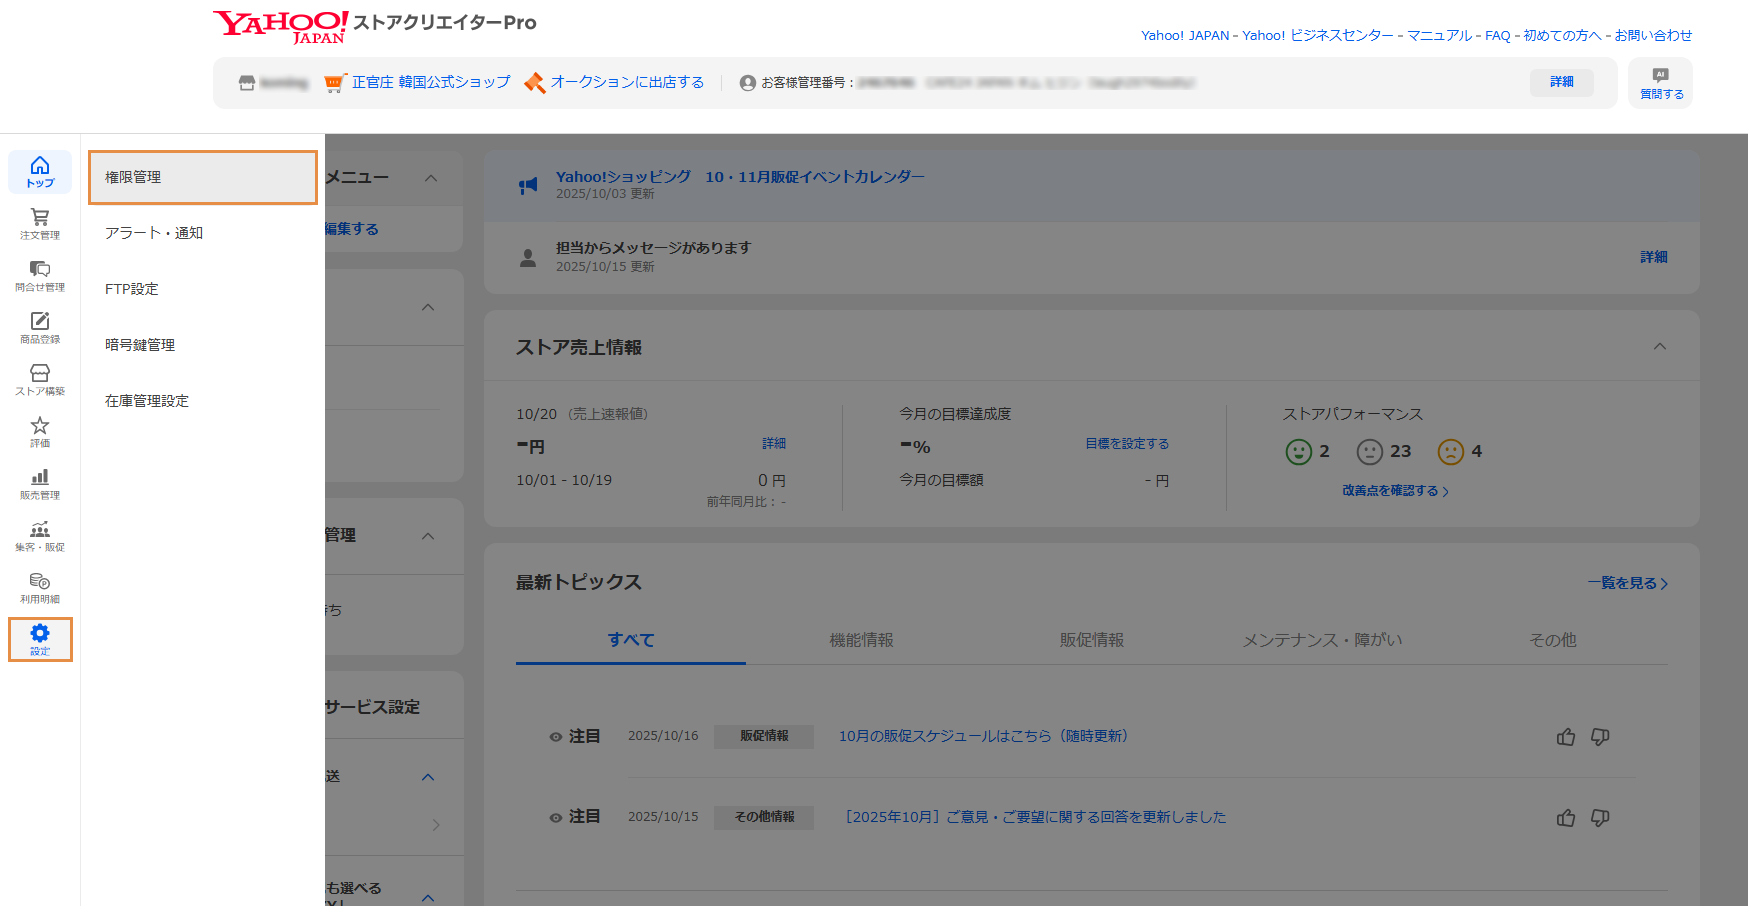This screenshot has width=1748, height=906.
Task: Open the 注文管理 cart icon in sidebar
Action: point(40,223)
